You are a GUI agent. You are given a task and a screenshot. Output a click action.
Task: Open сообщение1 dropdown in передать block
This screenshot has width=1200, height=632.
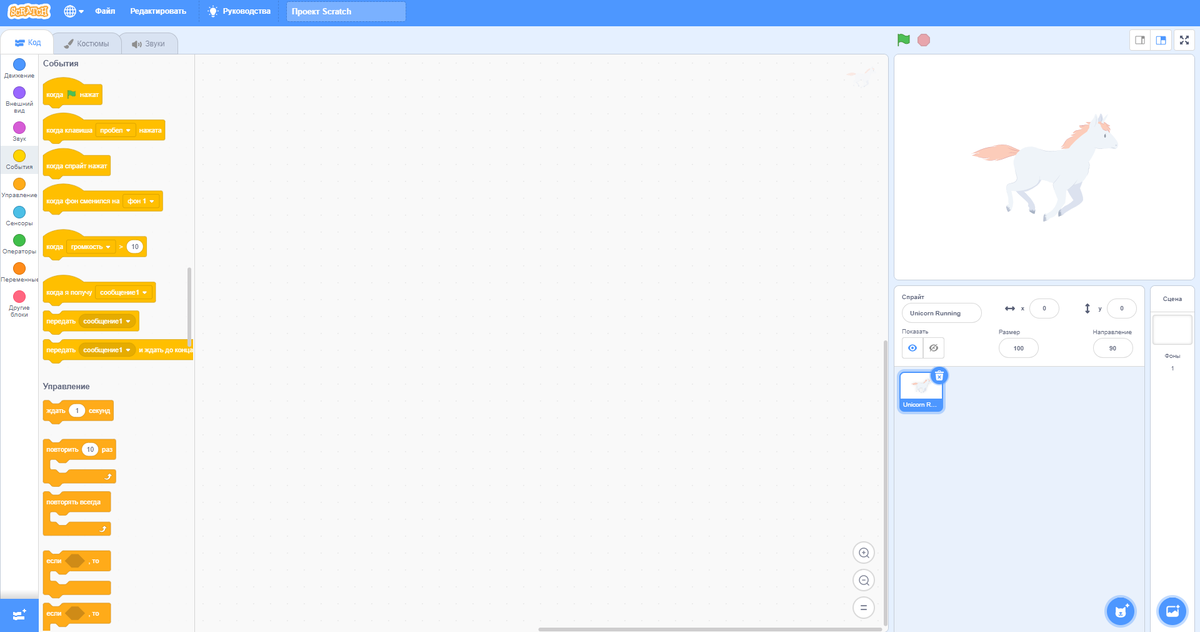tap(107, 321)
